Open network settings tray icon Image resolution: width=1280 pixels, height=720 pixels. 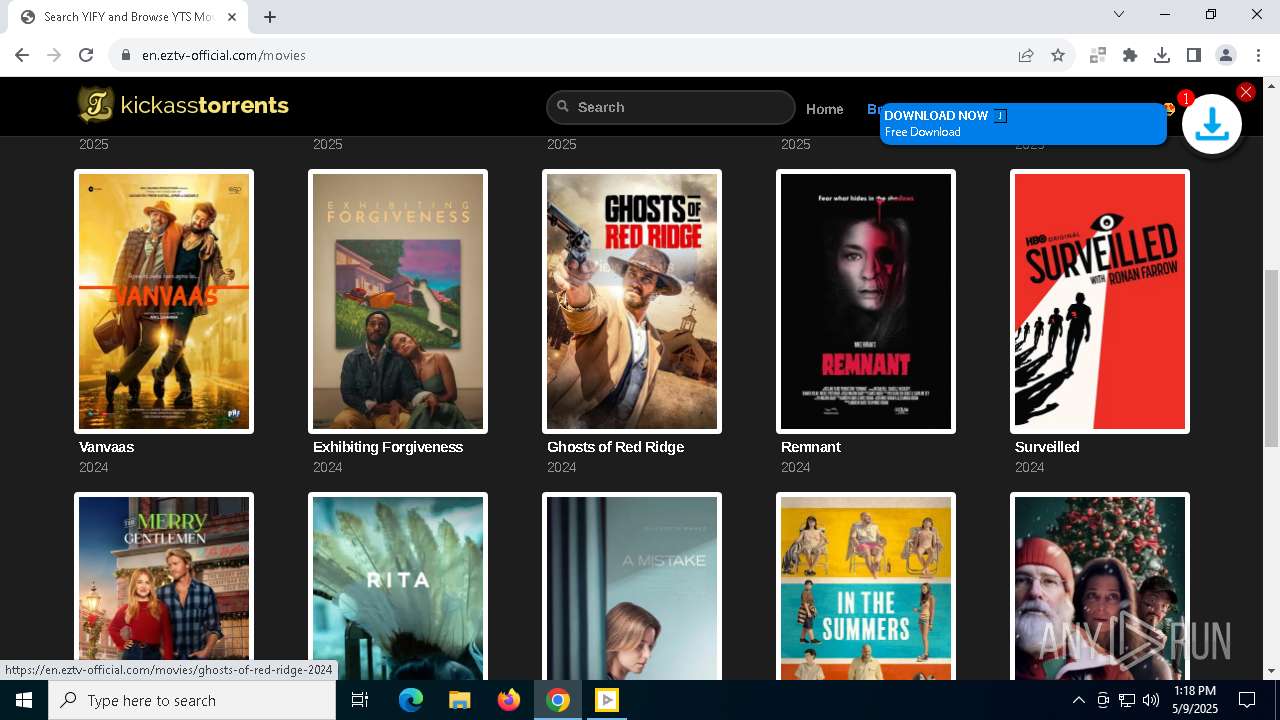coord(1127,700)
